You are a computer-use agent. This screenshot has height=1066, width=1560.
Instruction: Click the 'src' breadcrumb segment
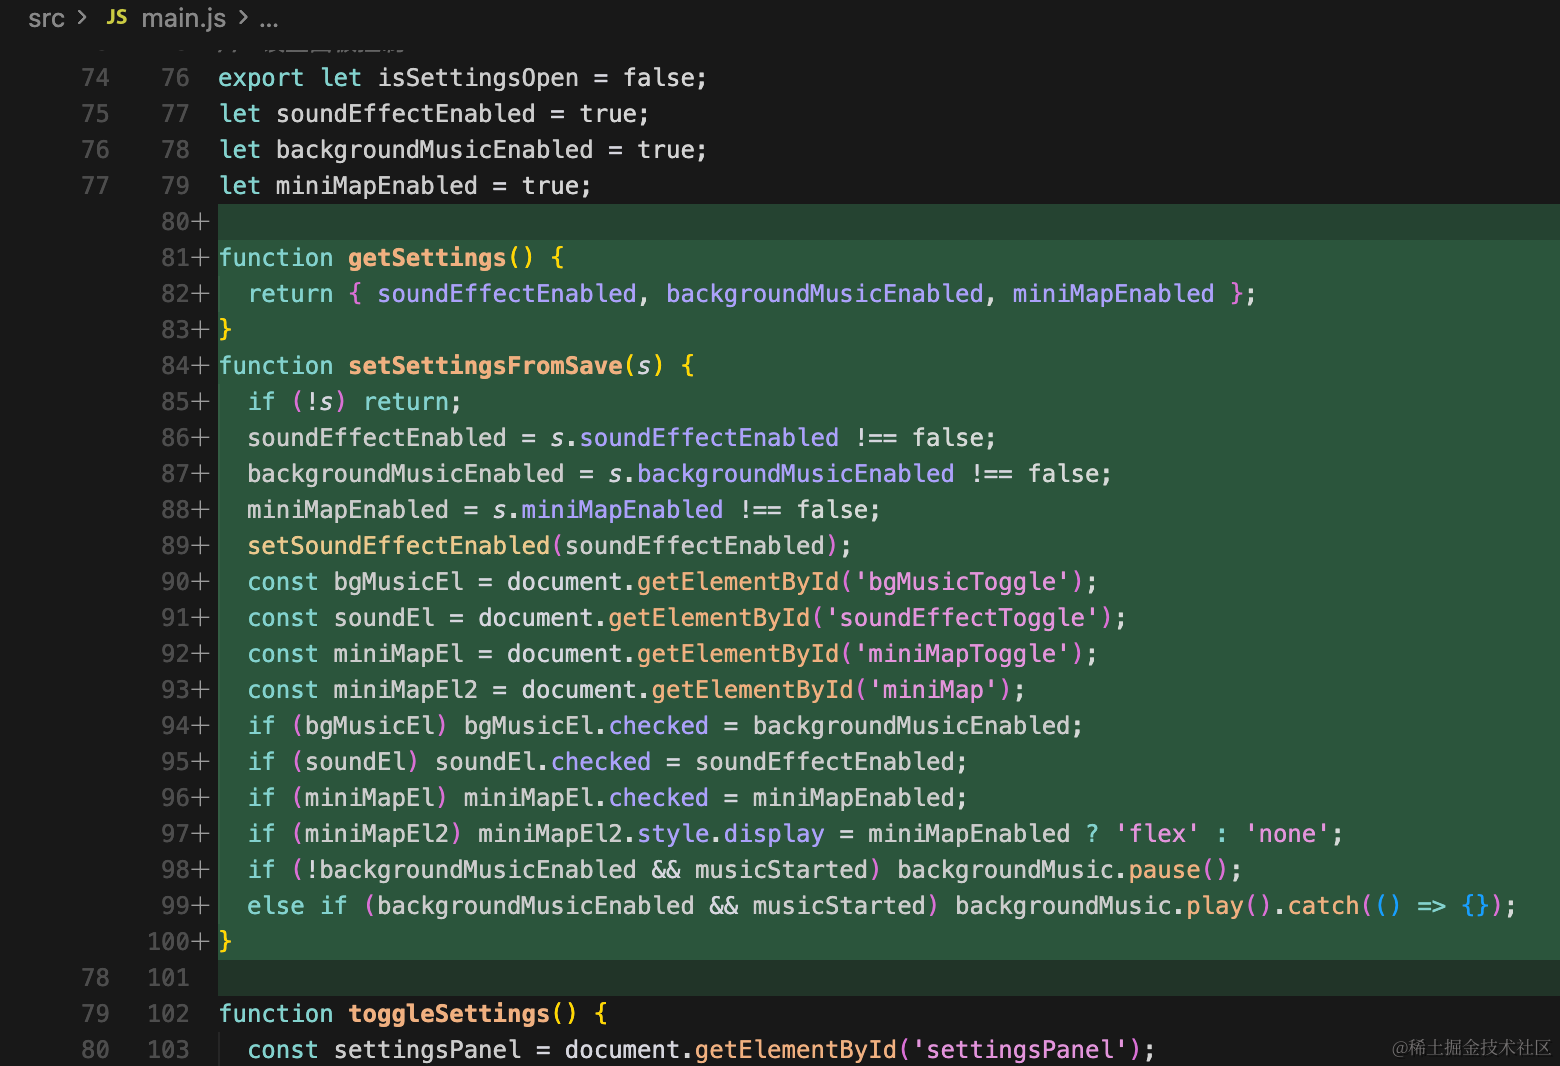[46, 18]
